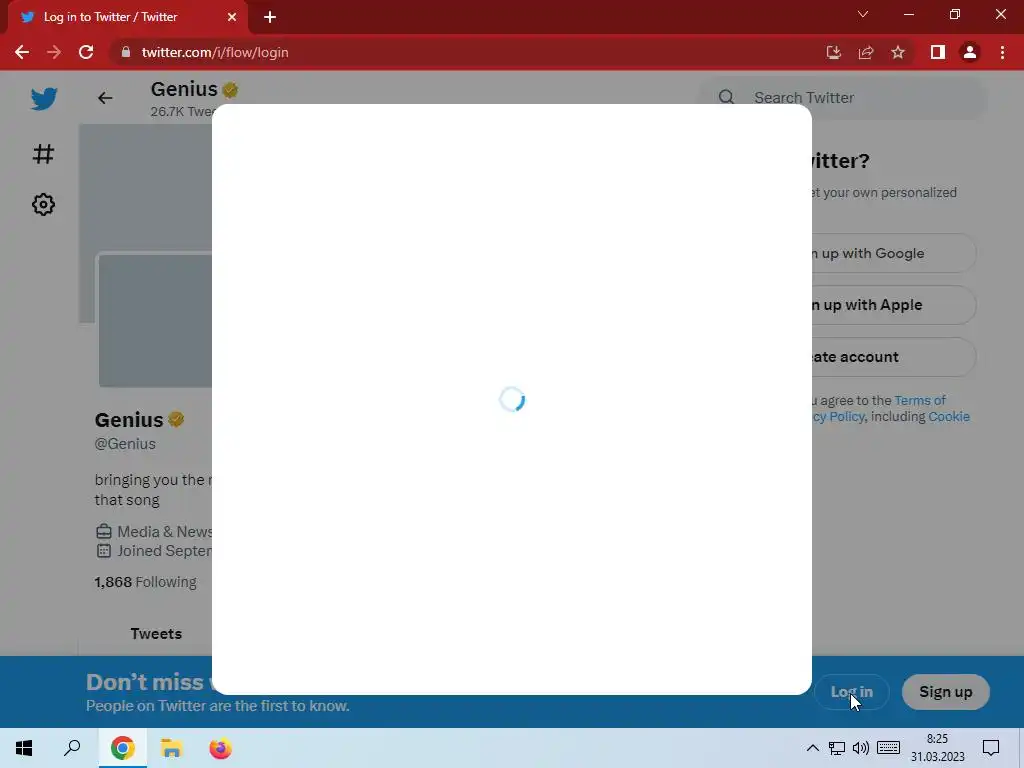
Task: Open the Cookie Use link
Action: coord(949,417)
